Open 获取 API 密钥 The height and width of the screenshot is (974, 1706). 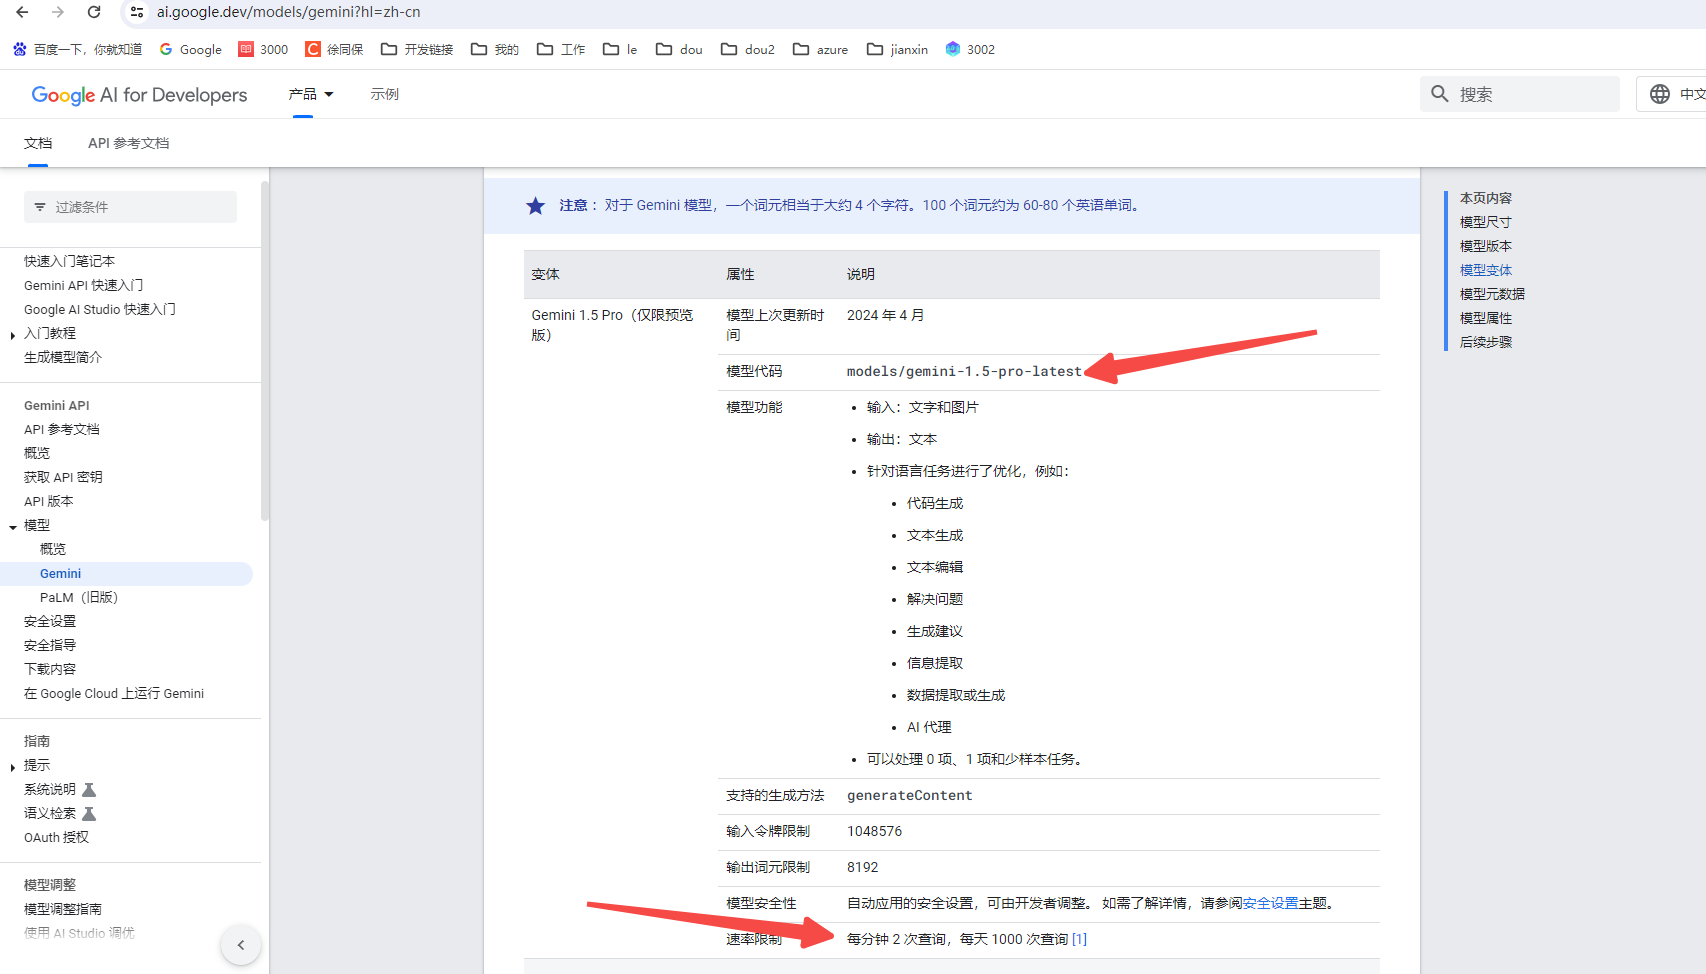63,477
